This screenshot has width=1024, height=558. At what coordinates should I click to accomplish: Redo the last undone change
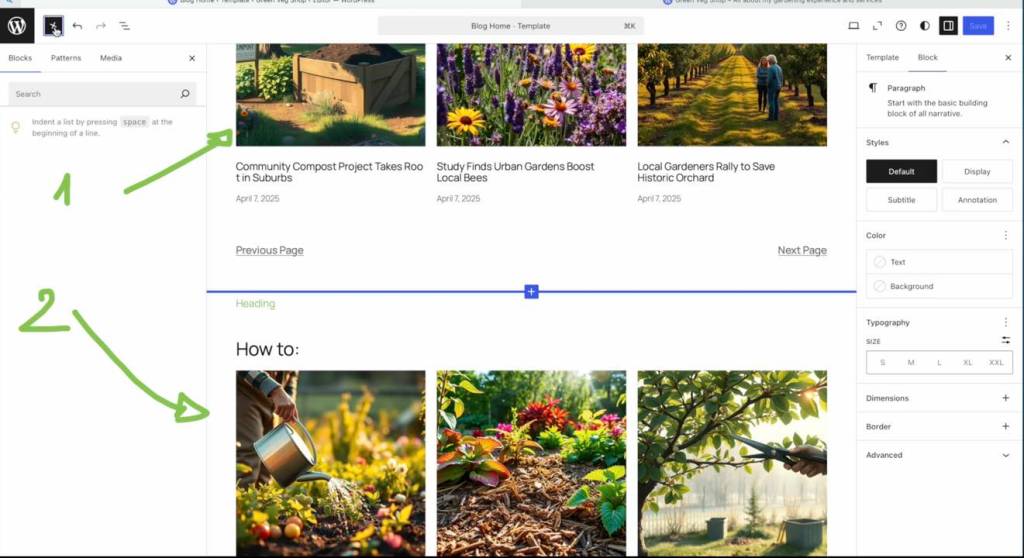(x=101, y=25)
